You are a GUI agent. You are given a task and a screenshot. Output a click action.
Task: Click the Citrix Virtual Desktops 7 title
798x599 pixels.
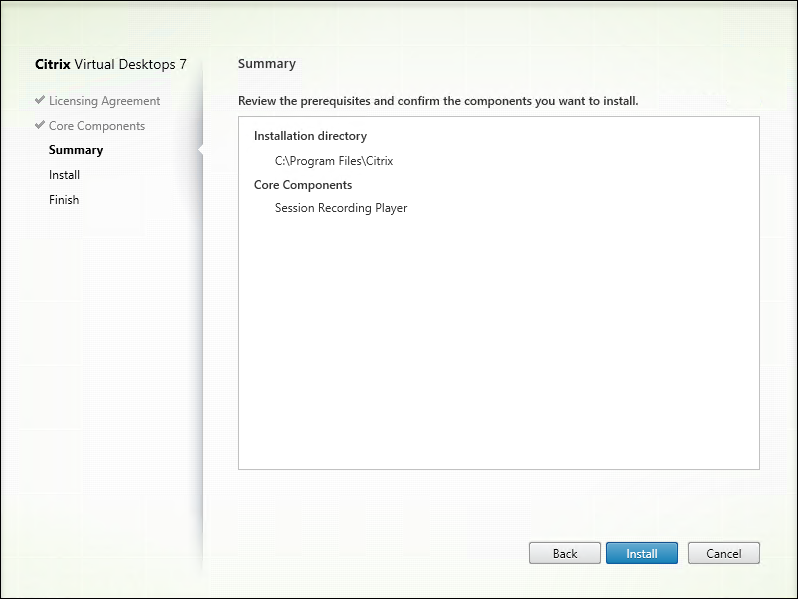coord(110,64)
